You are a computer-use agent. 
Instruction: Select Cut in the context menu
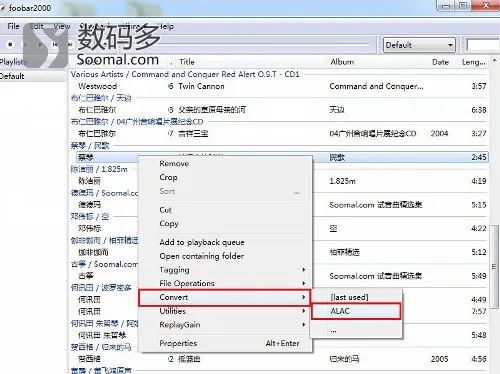[x=225, y=210]
